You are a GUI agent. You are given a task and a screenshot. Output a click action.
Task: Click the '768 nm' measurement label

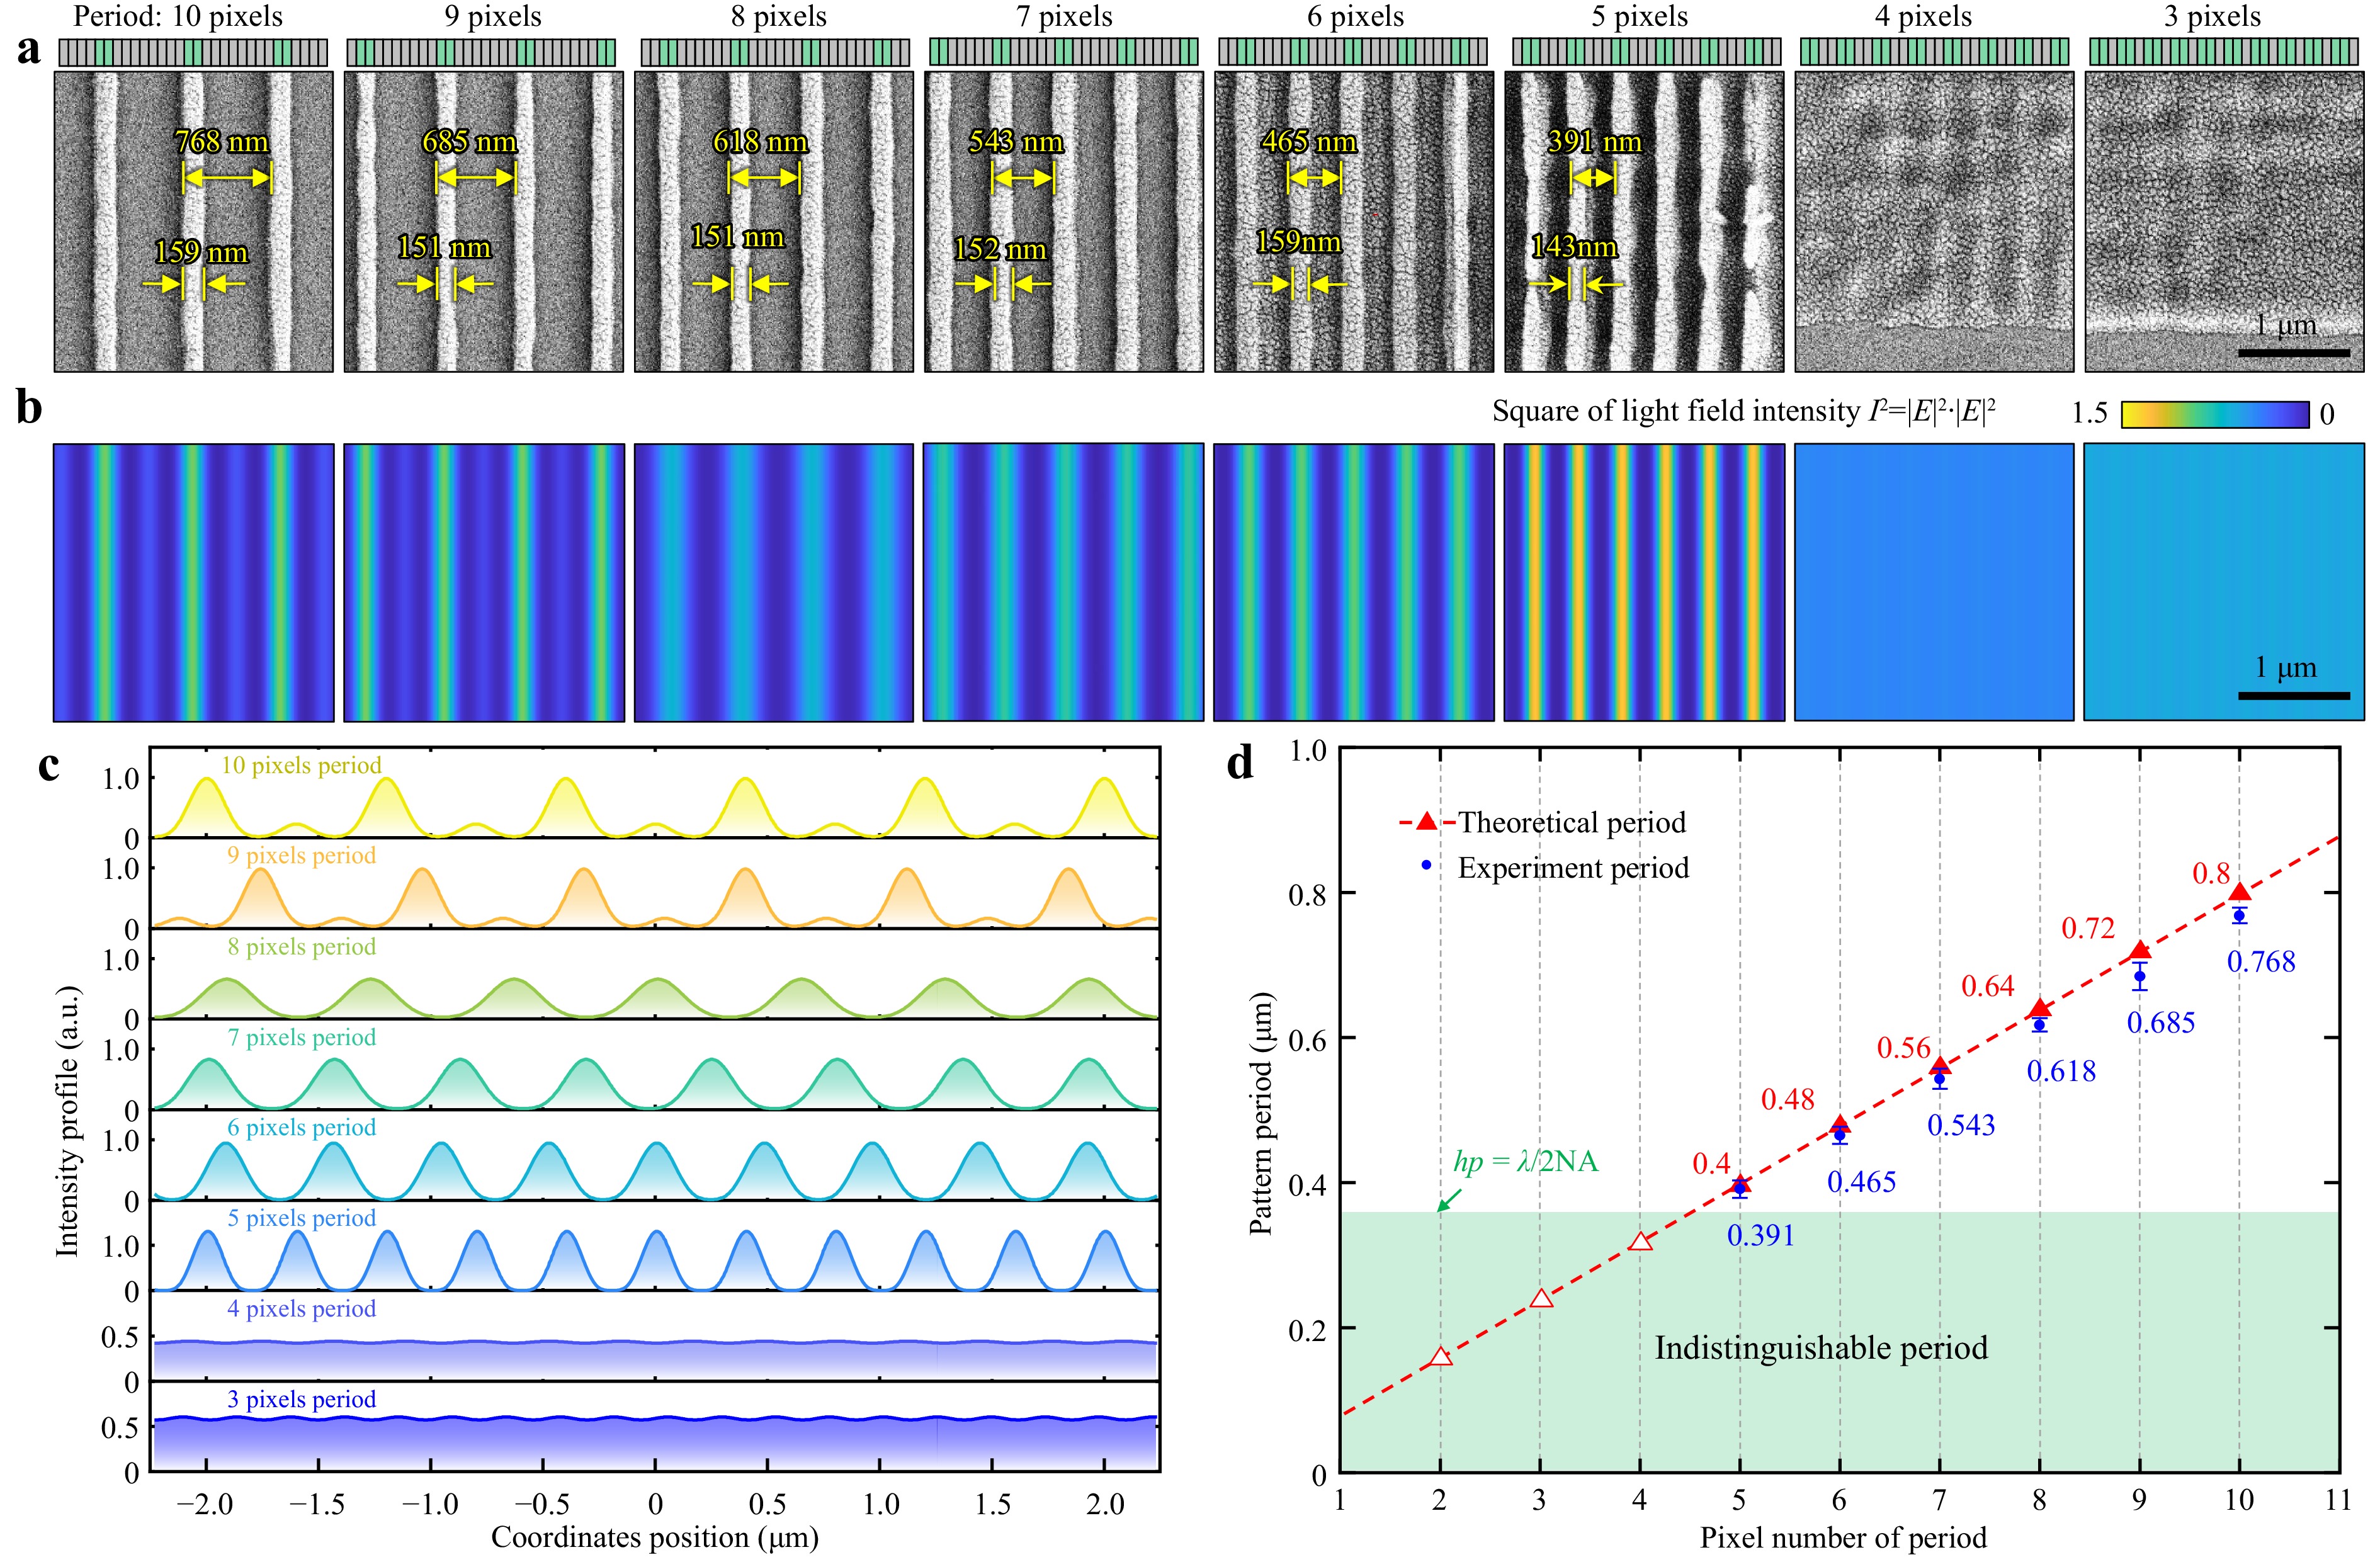(222, 141)
